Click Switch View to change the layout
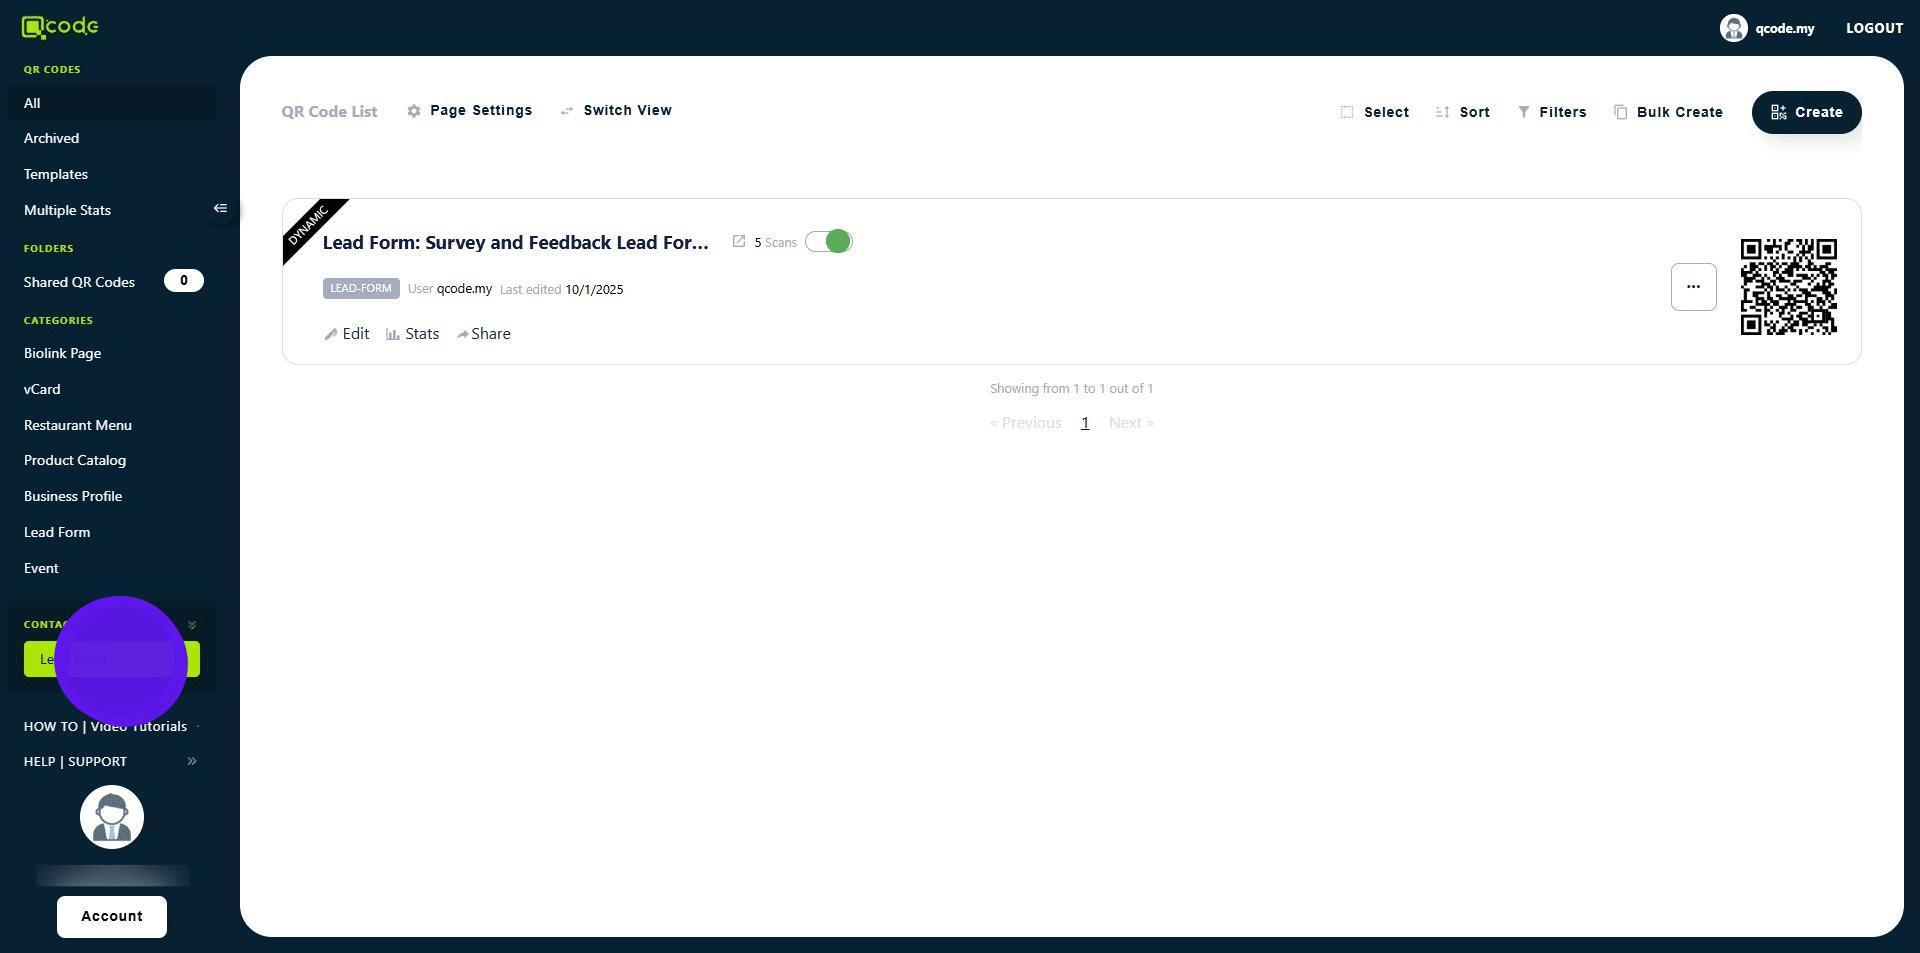 616,111
